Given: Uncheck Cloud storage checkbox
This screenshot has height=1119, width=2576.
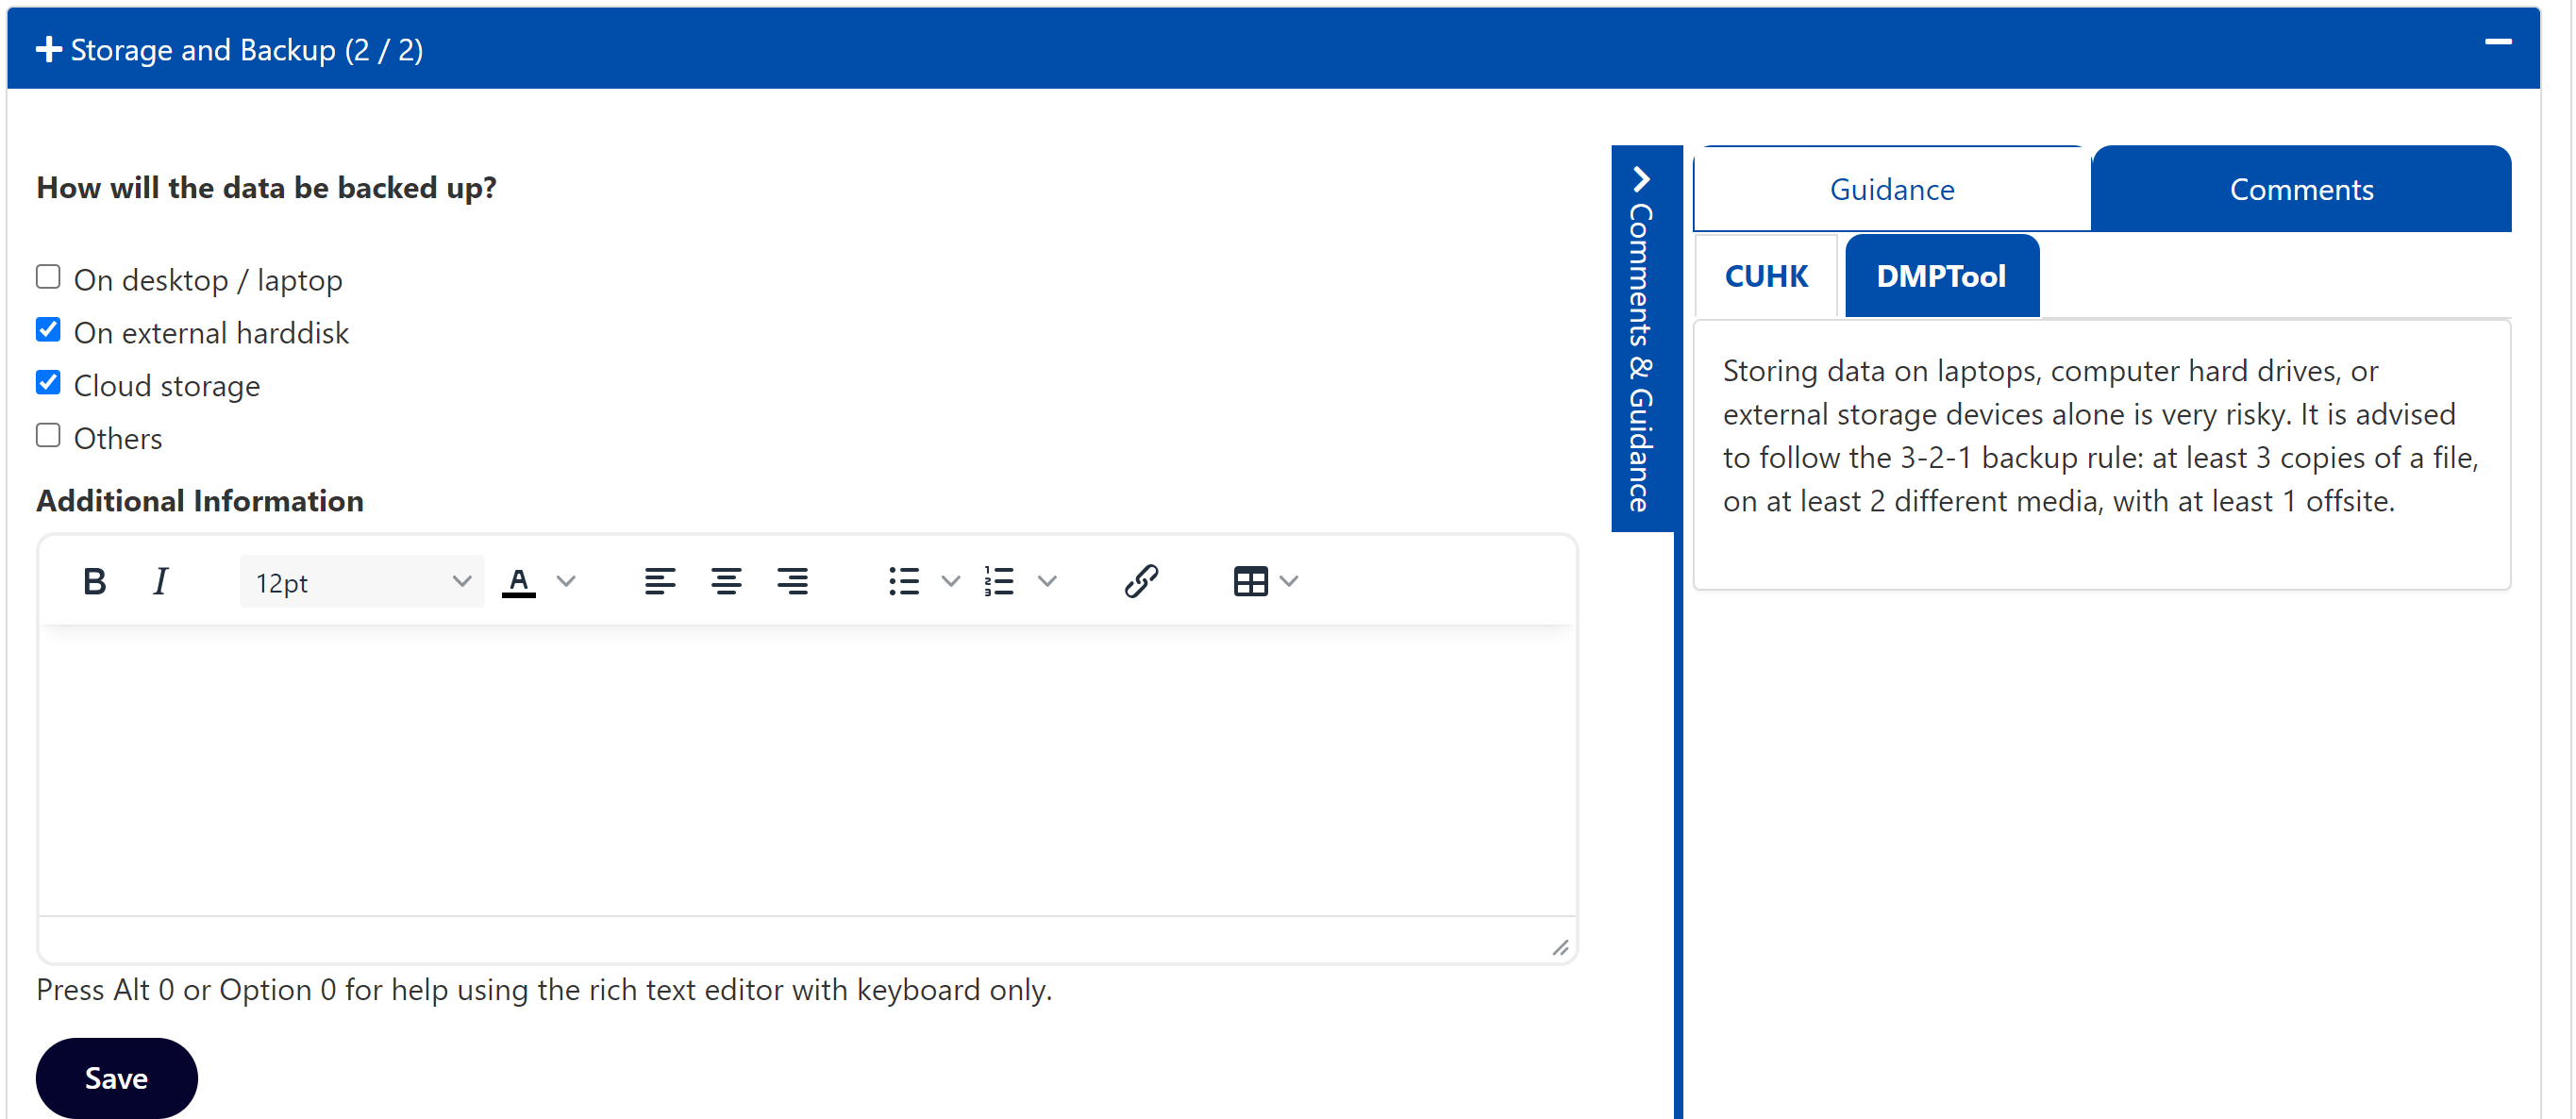Looking at the screenshot, I should tap(48, 383).
